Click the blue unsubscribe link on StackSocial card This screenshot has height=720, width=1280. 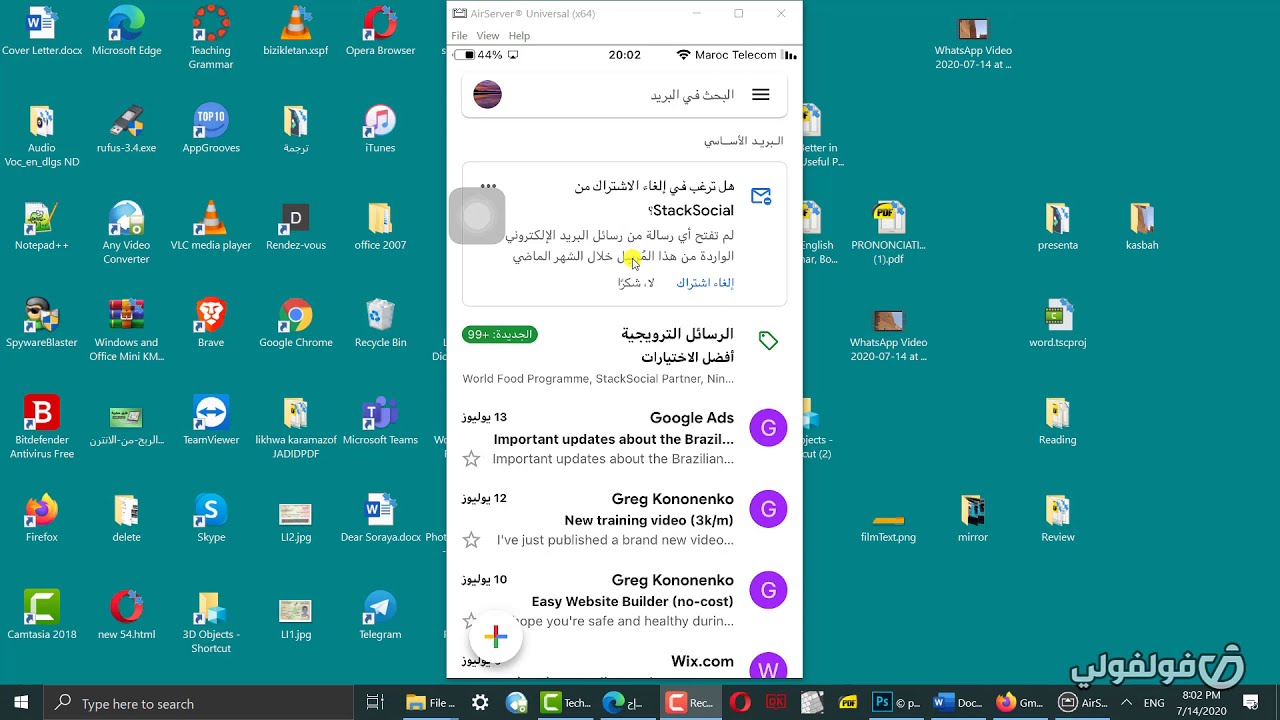(705, 283)
